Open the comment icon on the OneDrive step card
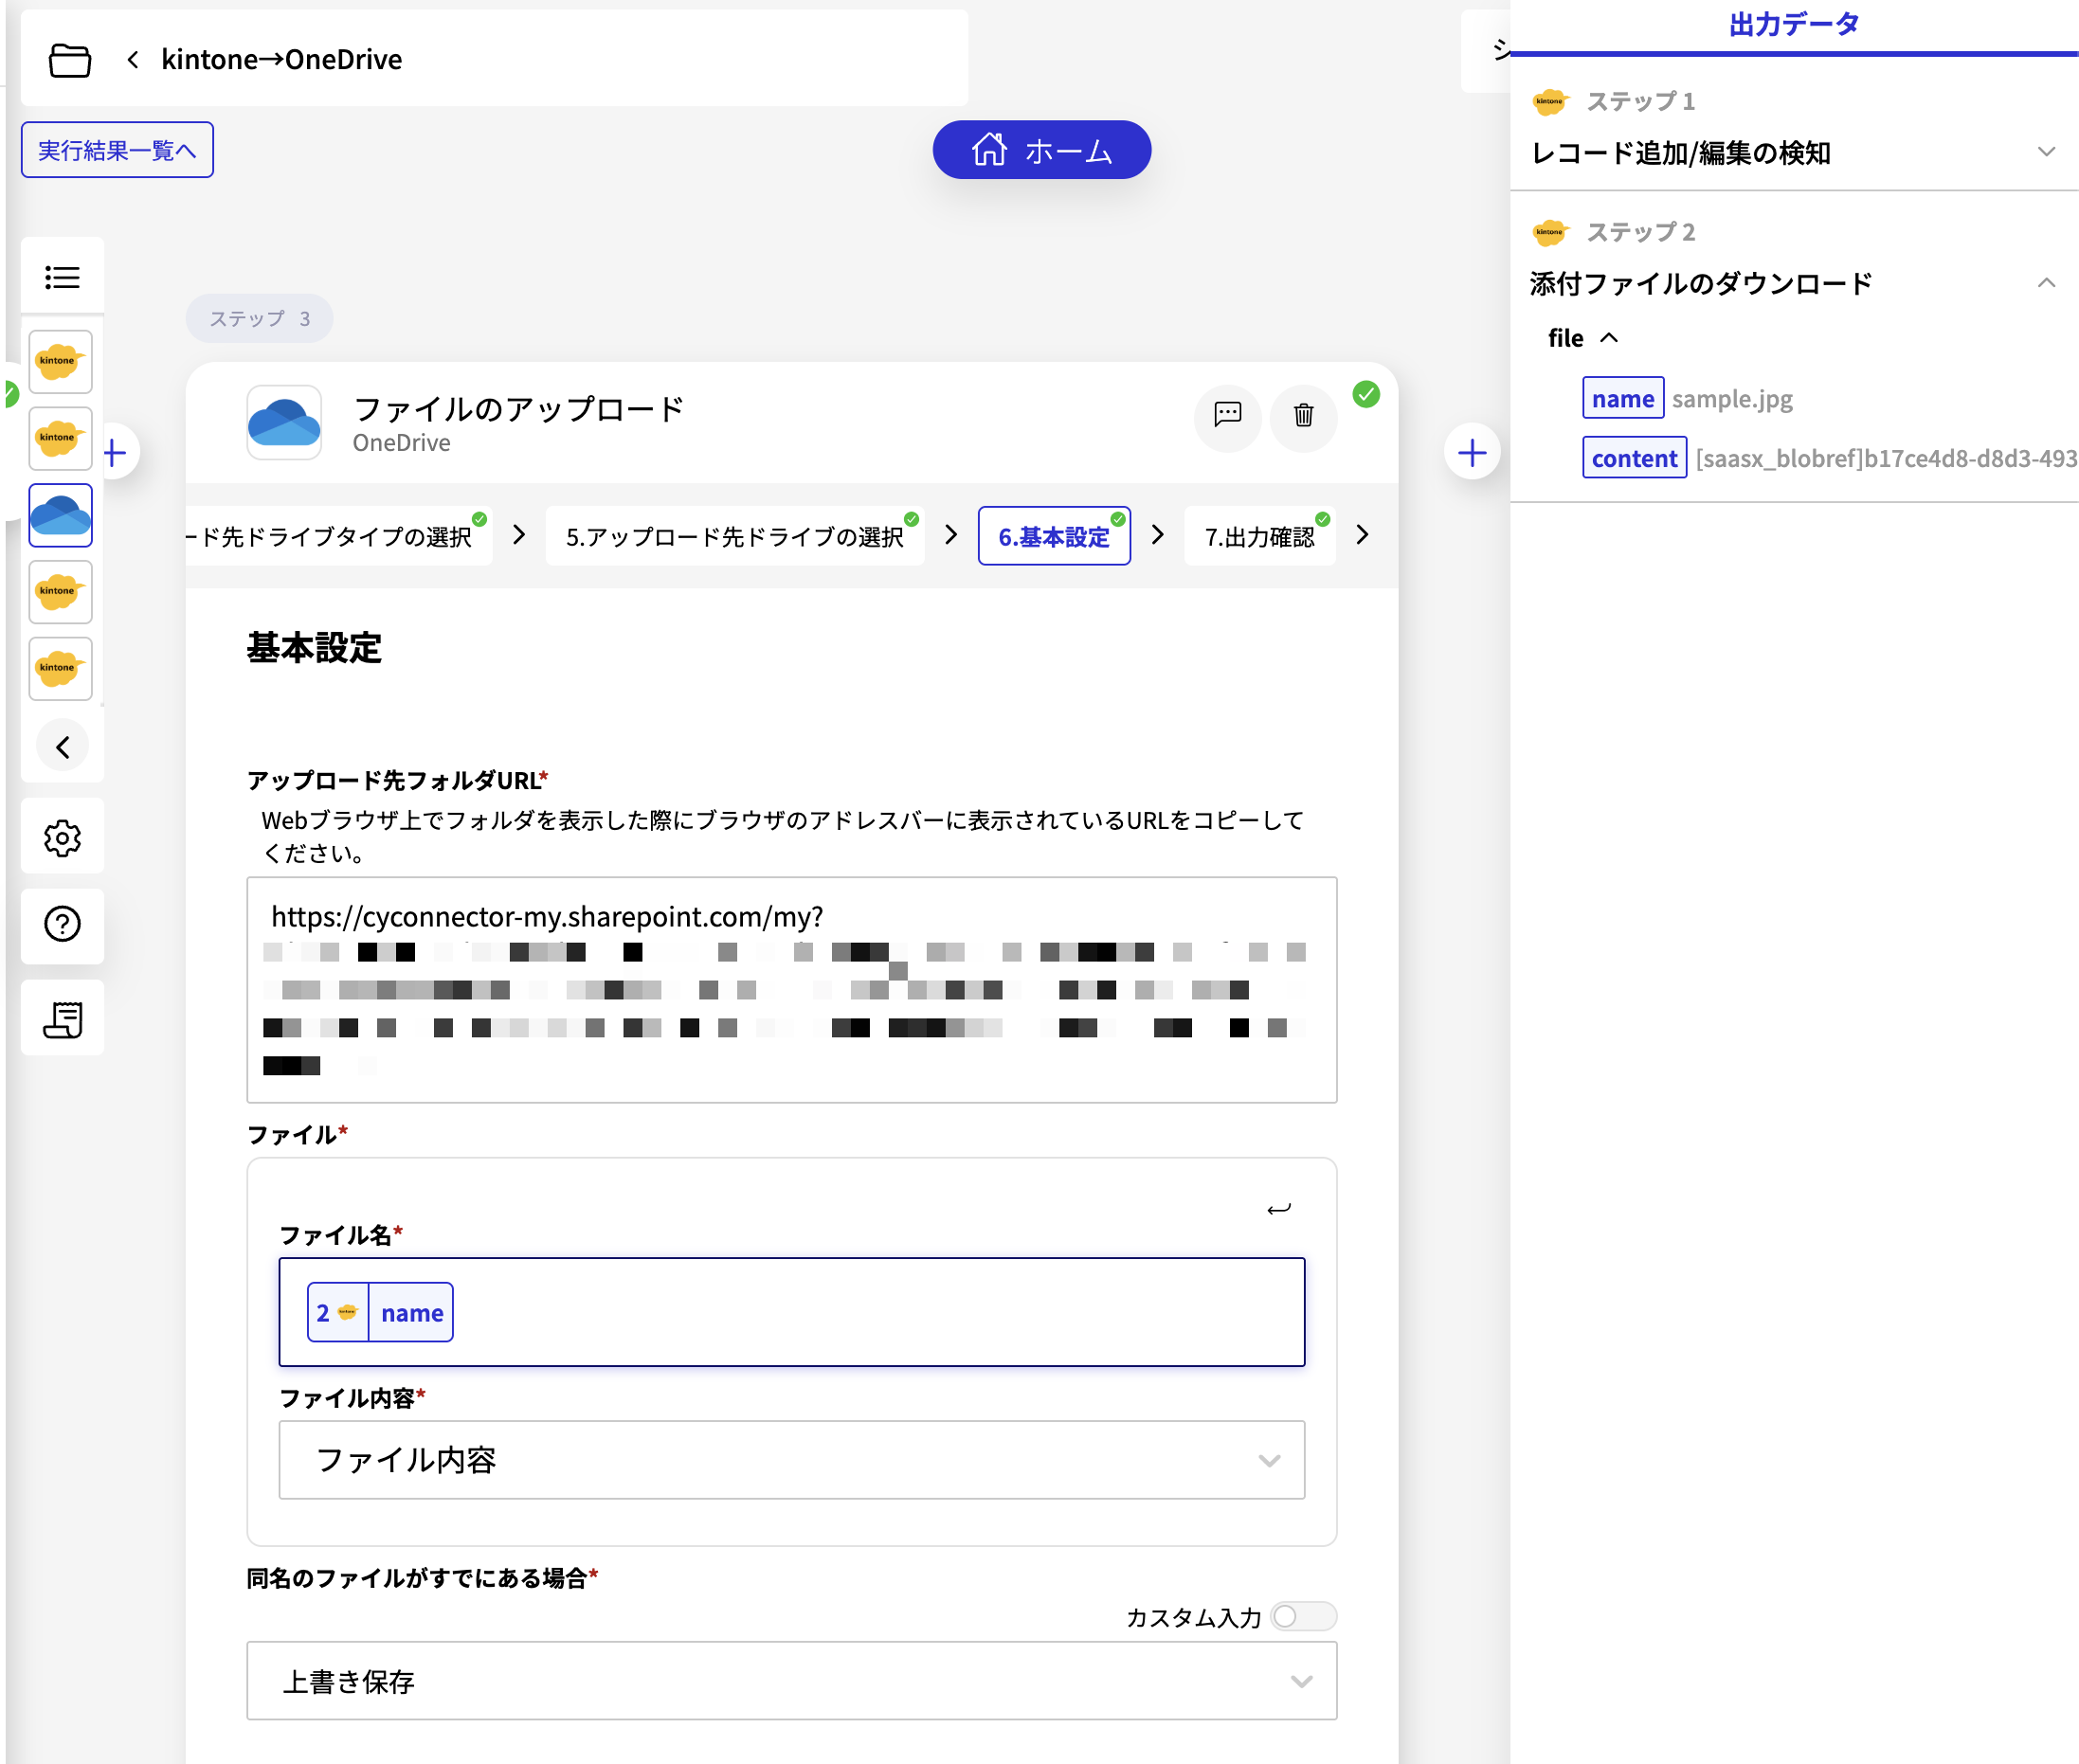Screen dimensions: 2079x1764 1227,419
